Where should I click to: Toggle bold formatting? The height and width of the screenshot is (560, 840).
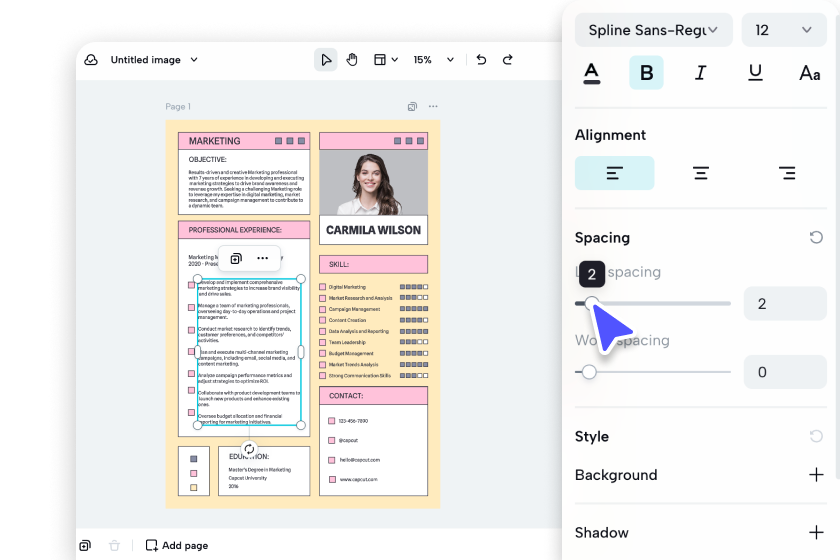coord(646,72)
